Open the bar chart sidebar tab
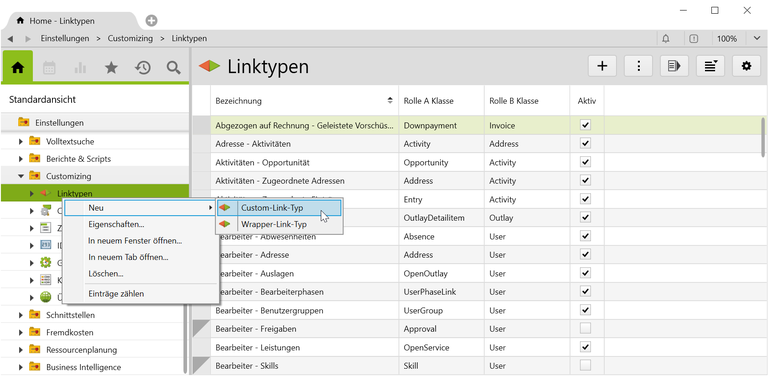The width and height of the screenshot is (768, 376). coord(80,68)
